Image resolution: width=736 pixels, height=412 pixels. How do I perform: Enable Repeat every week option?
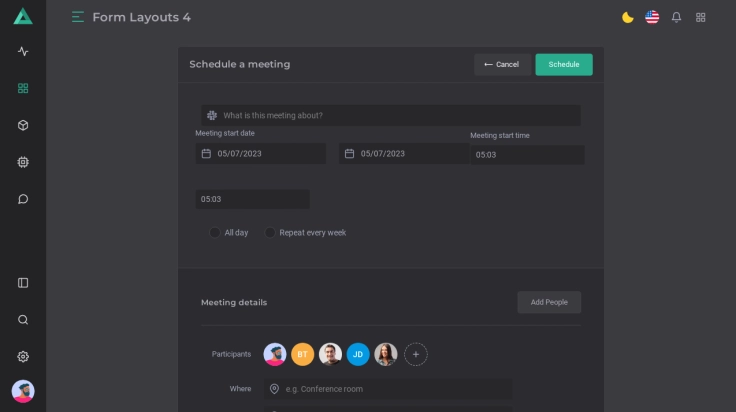[270, 233]
